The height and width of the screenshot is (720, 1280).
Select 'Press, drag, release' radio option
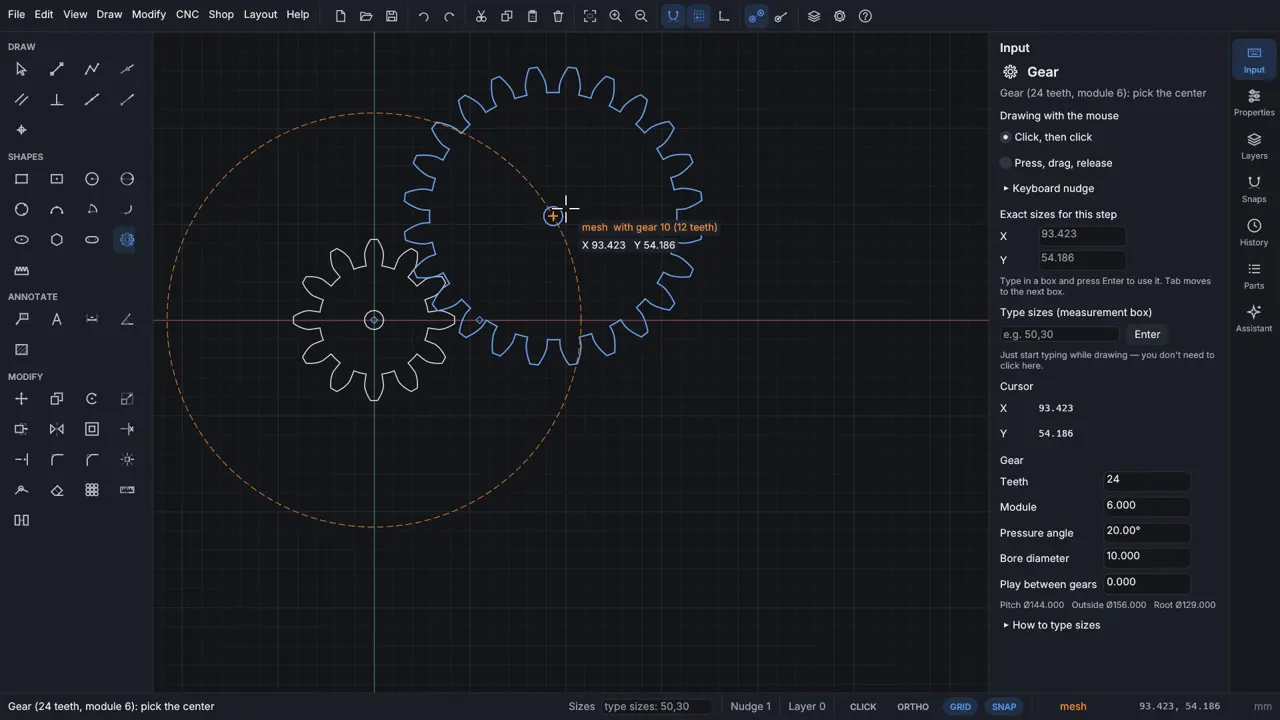pyautogui.click(x=1057, y=163)
